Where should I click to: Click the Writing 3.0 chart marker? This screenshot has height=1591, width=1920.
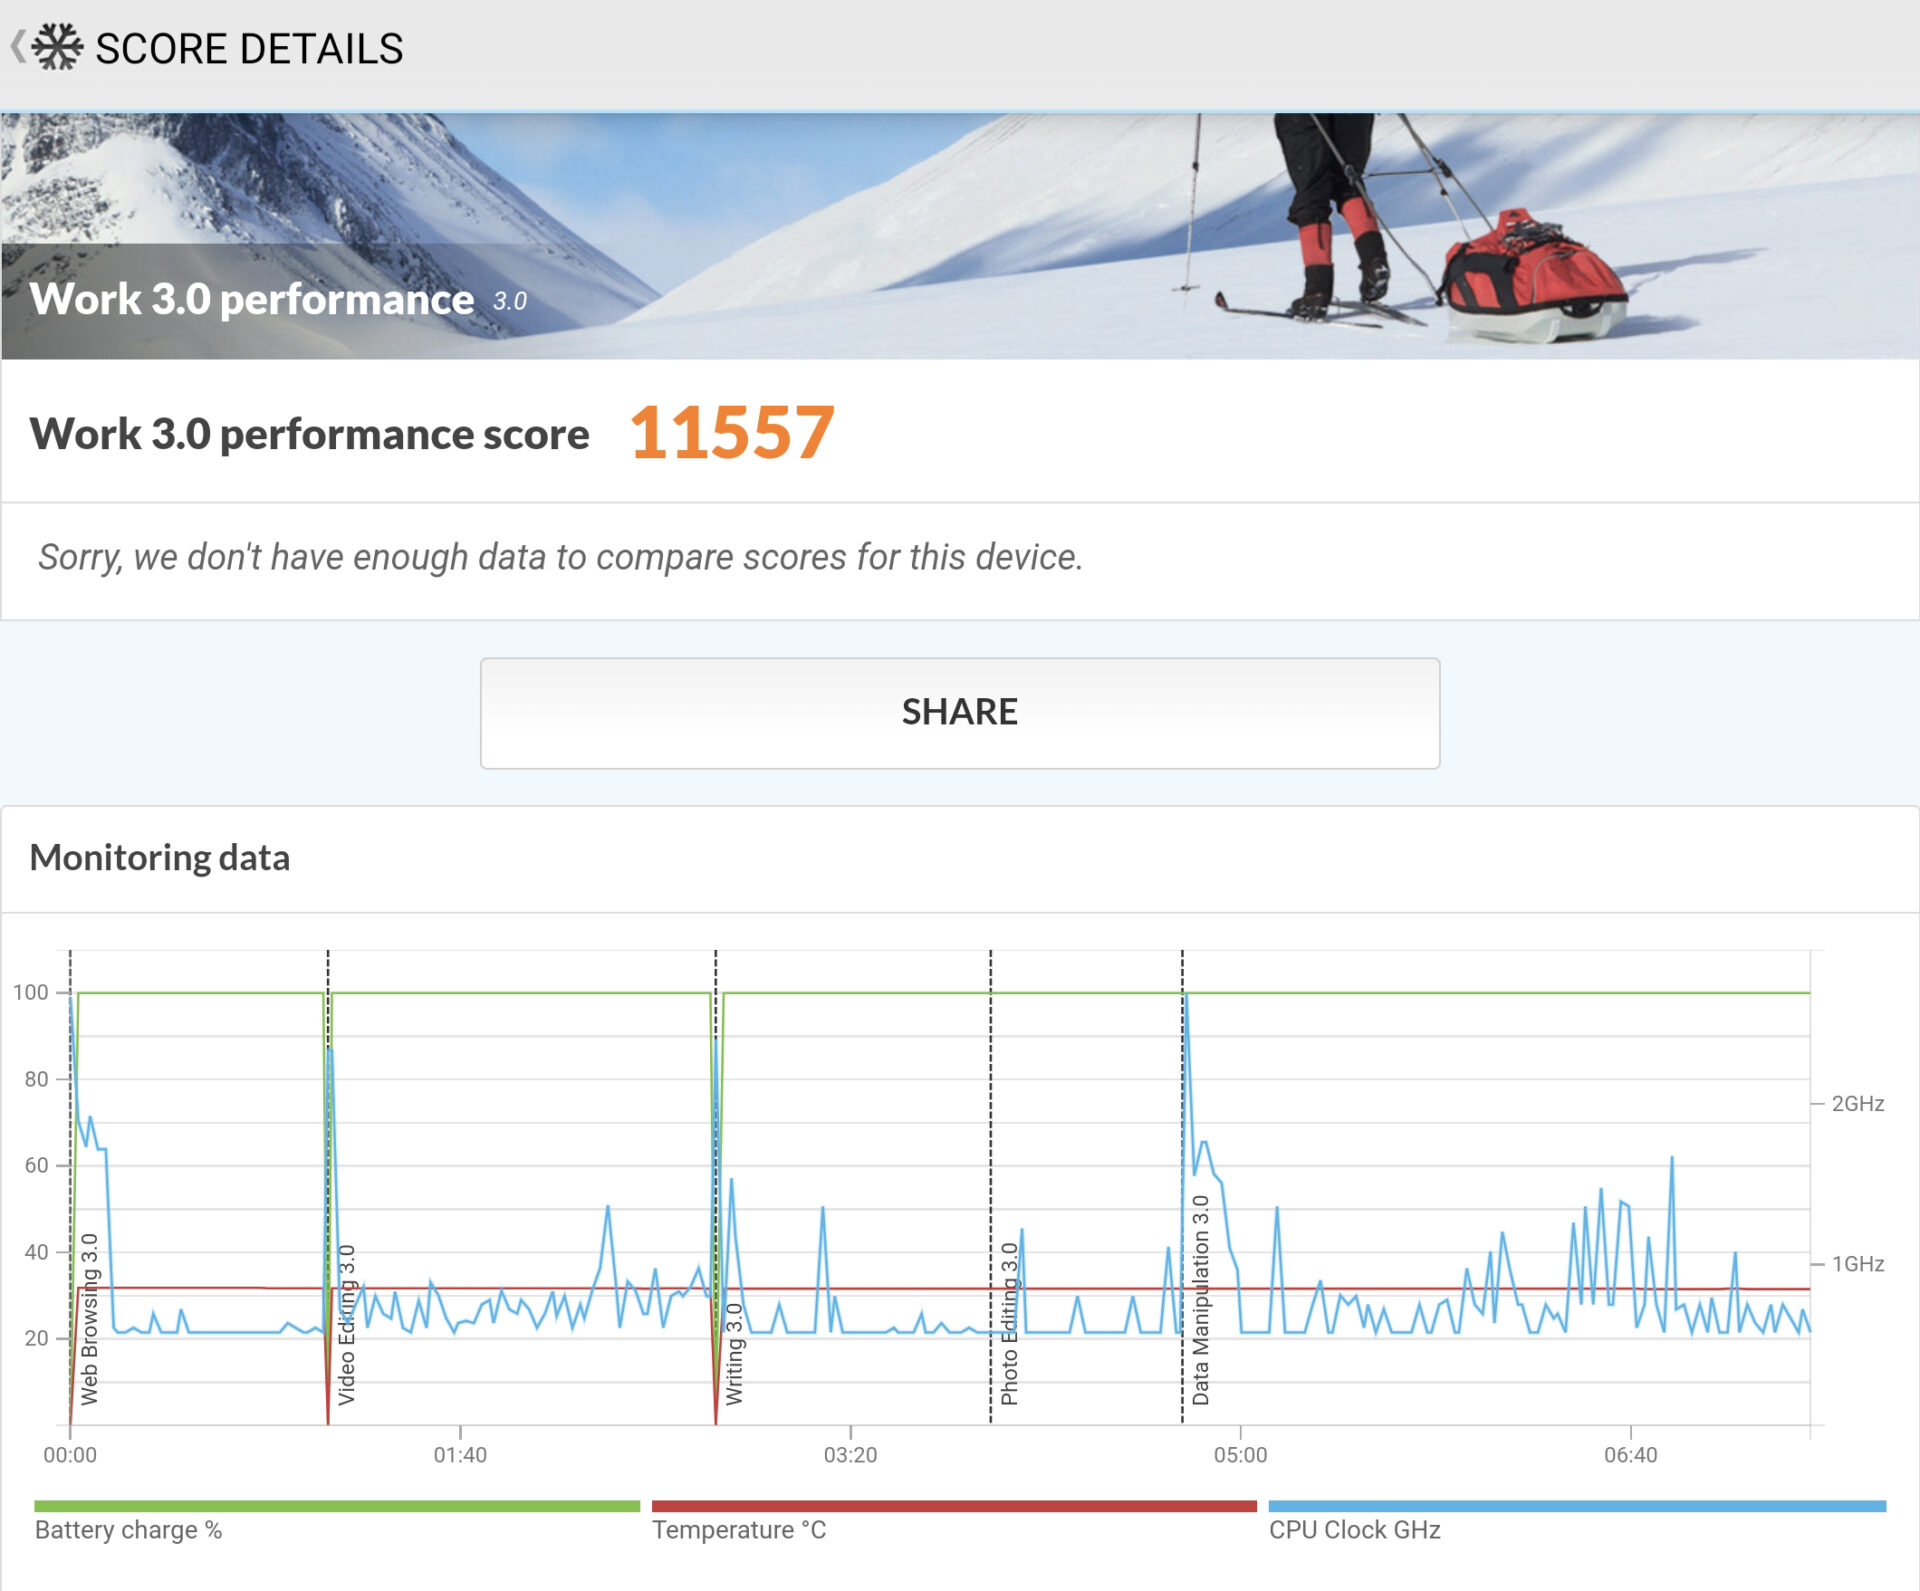(733, 1354)
